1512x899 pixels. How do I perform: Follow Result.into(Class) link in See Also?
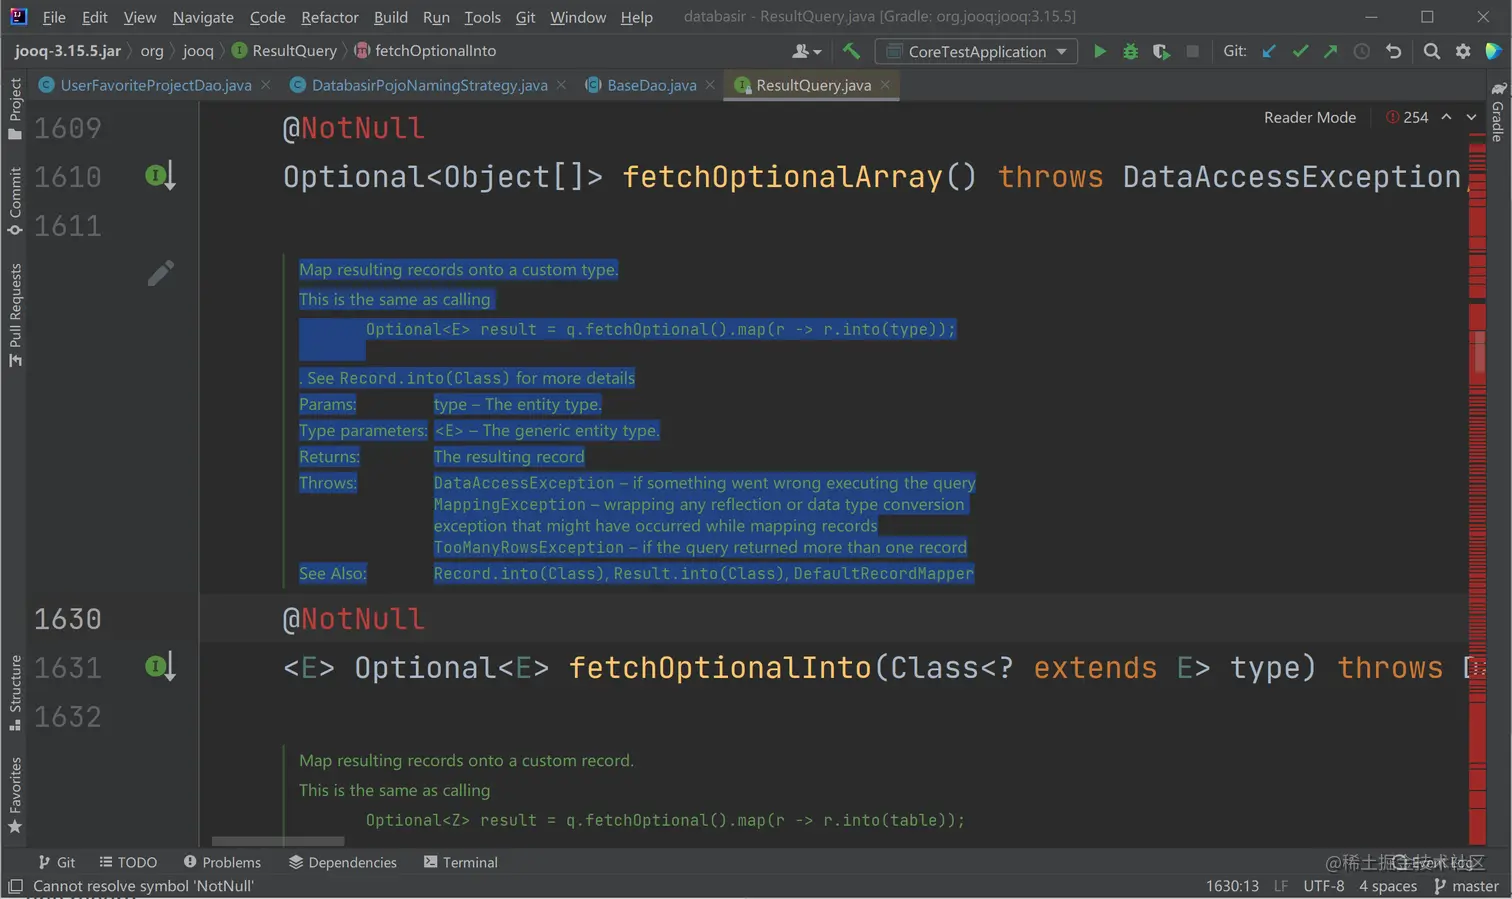point(698,573)
